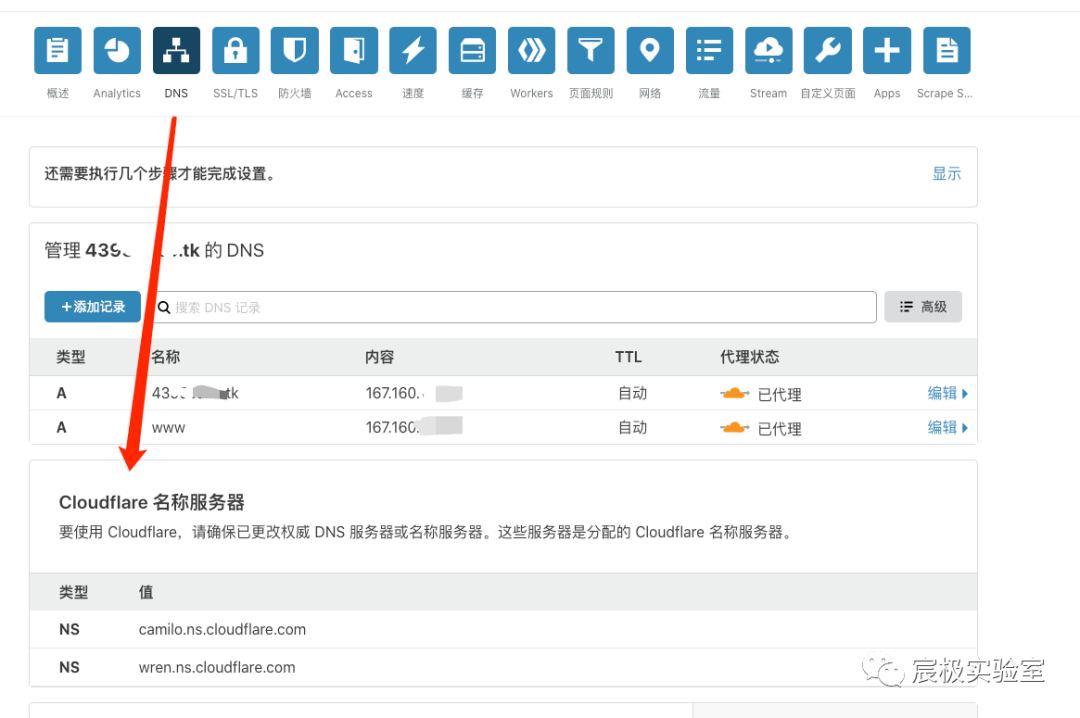Click the SSL/TLS tab label
1080x718 pixels.
(236, 93)
